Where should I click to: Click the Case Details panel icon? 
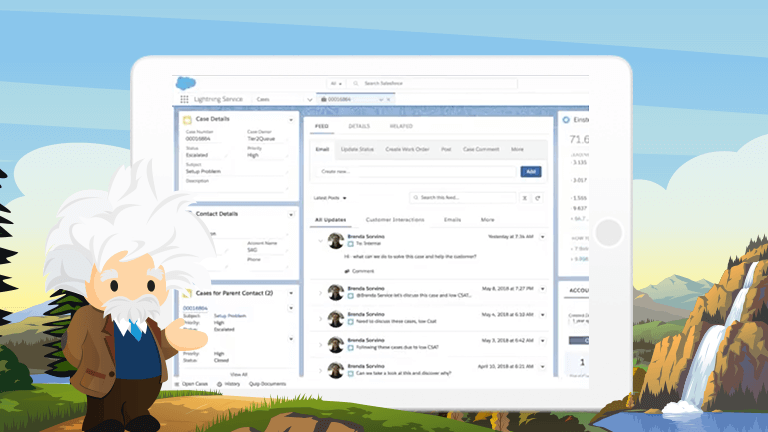pyautogui.click(x=187, y=120)
